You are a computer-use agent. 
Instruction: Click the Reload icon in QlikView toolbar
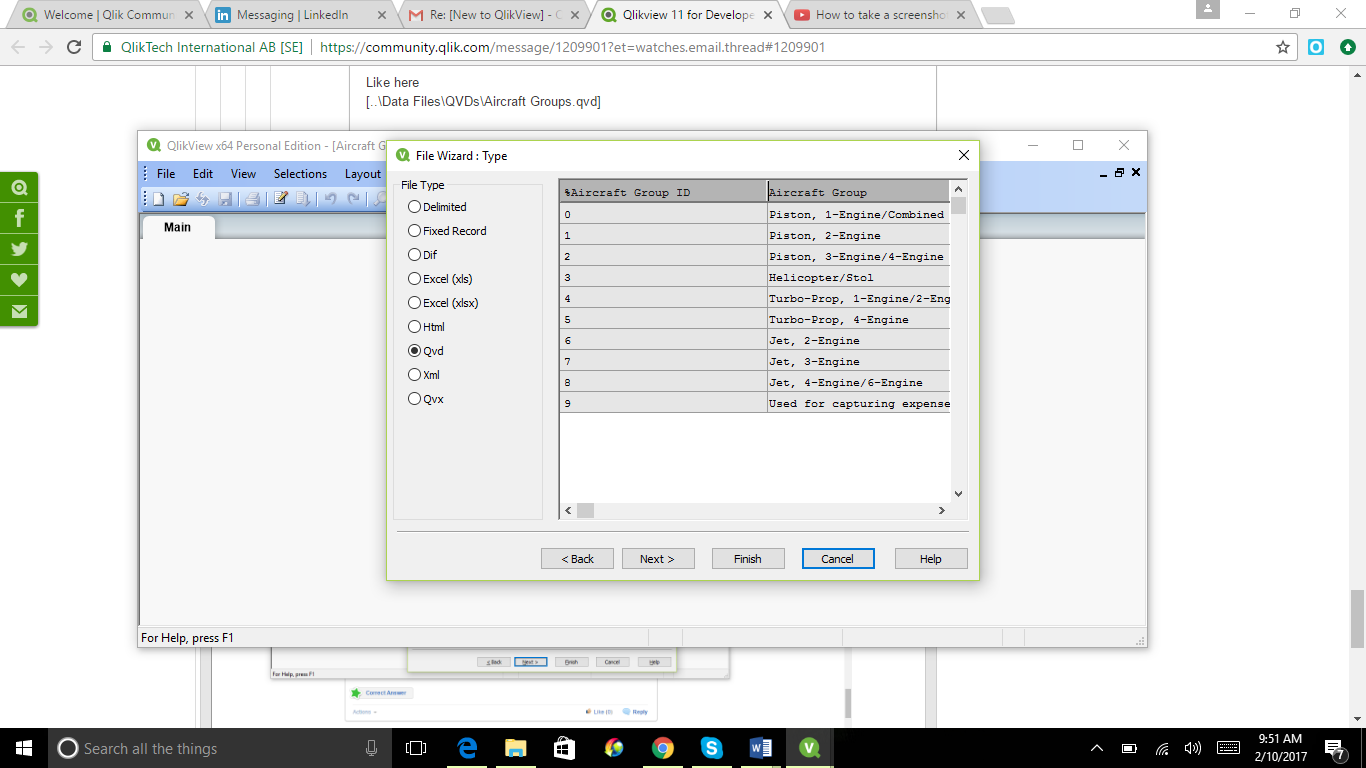[x=203, y=199]
